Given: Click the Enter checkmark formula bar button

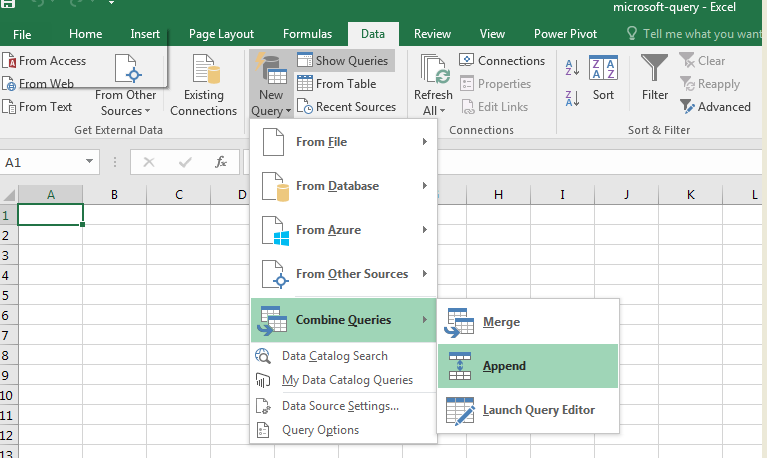Looking at the screenshot, I should coord(185,162).
